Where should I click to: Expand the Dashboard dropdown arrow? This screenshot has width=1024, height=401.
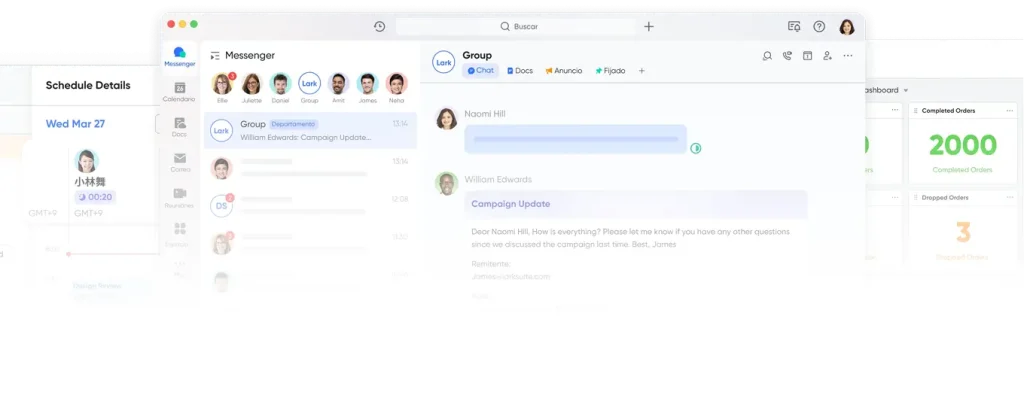pyautogui.click(x=906, y=90)
